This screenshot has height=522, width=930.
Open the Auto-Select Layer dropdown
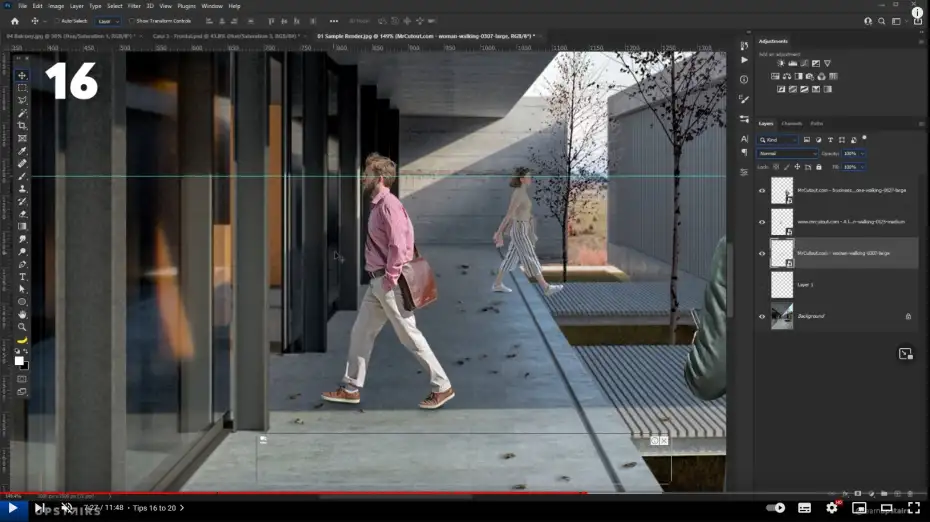tap(108, 21)
